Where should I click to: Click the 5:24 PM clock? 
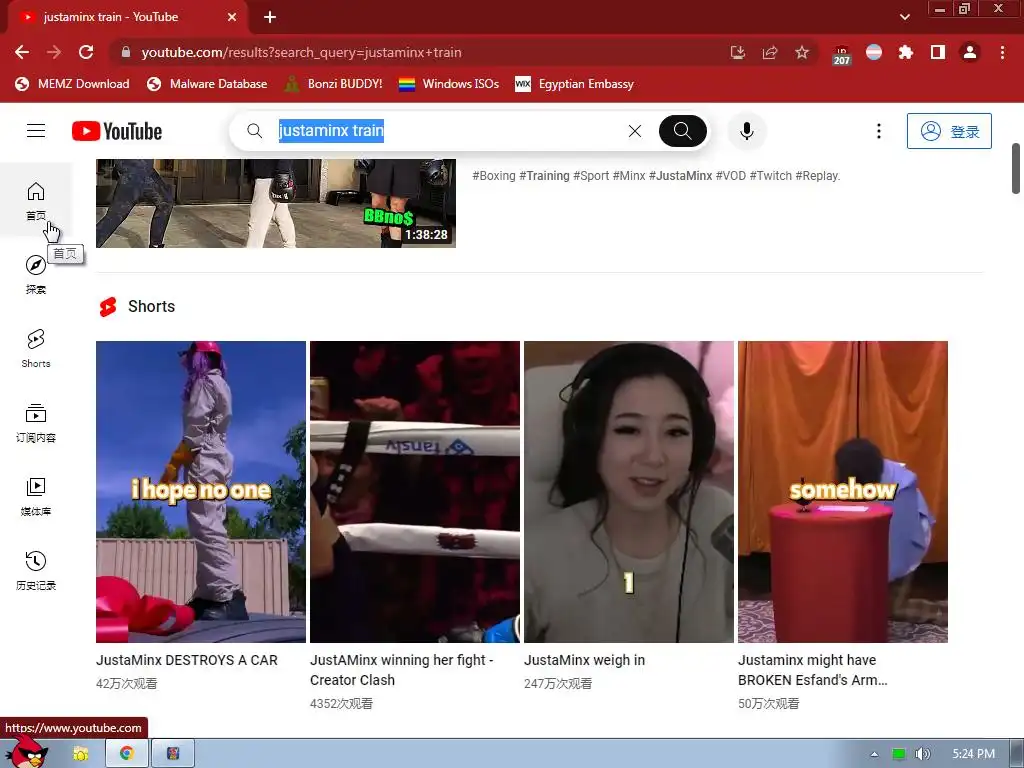tap(974, 754)
